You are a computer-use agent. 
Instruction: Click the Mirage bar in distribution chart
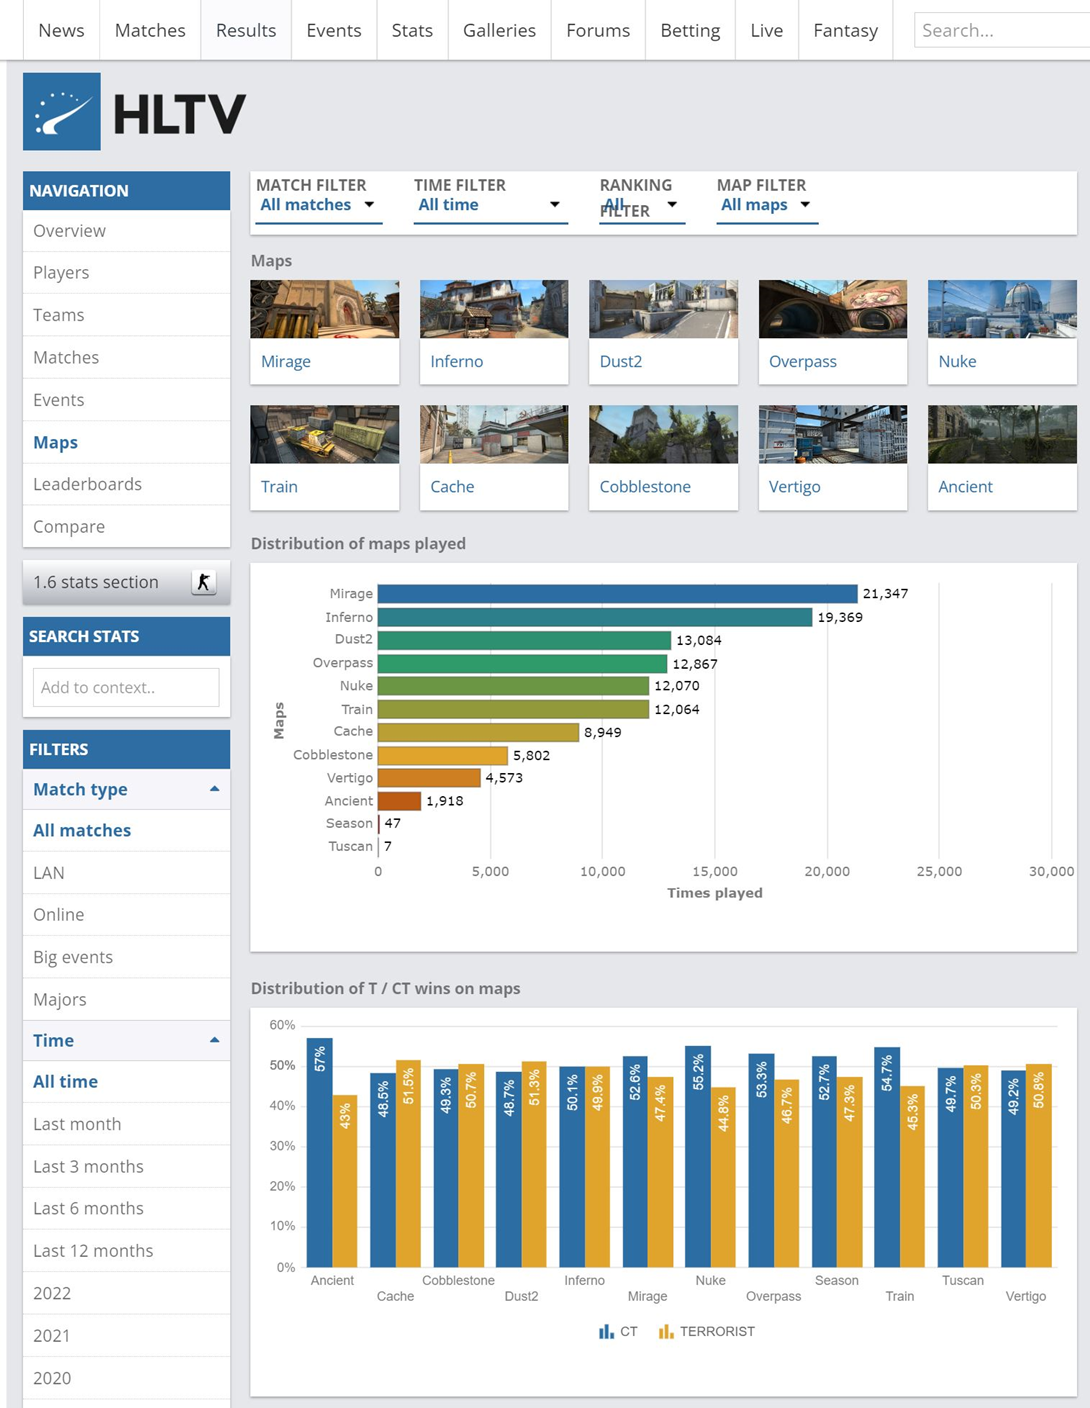pyautogui.click(x=617, y=593)
